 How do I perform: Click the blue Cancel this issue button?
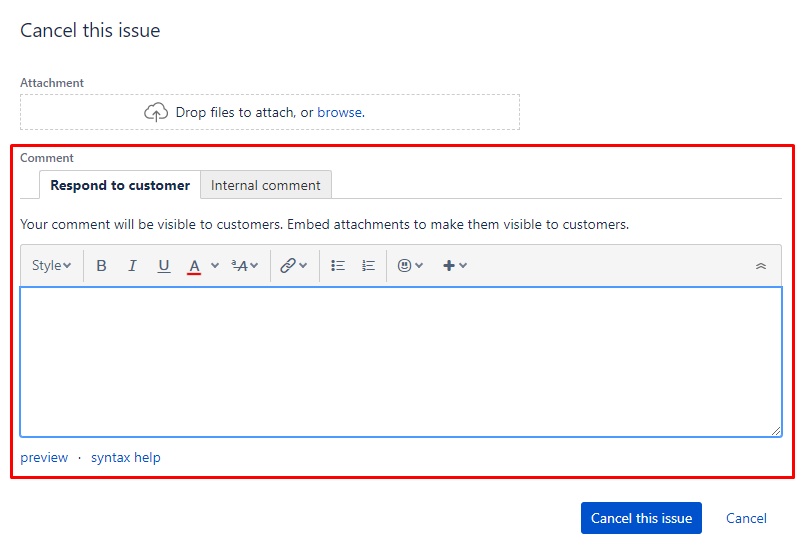click(x=641, y=518)
